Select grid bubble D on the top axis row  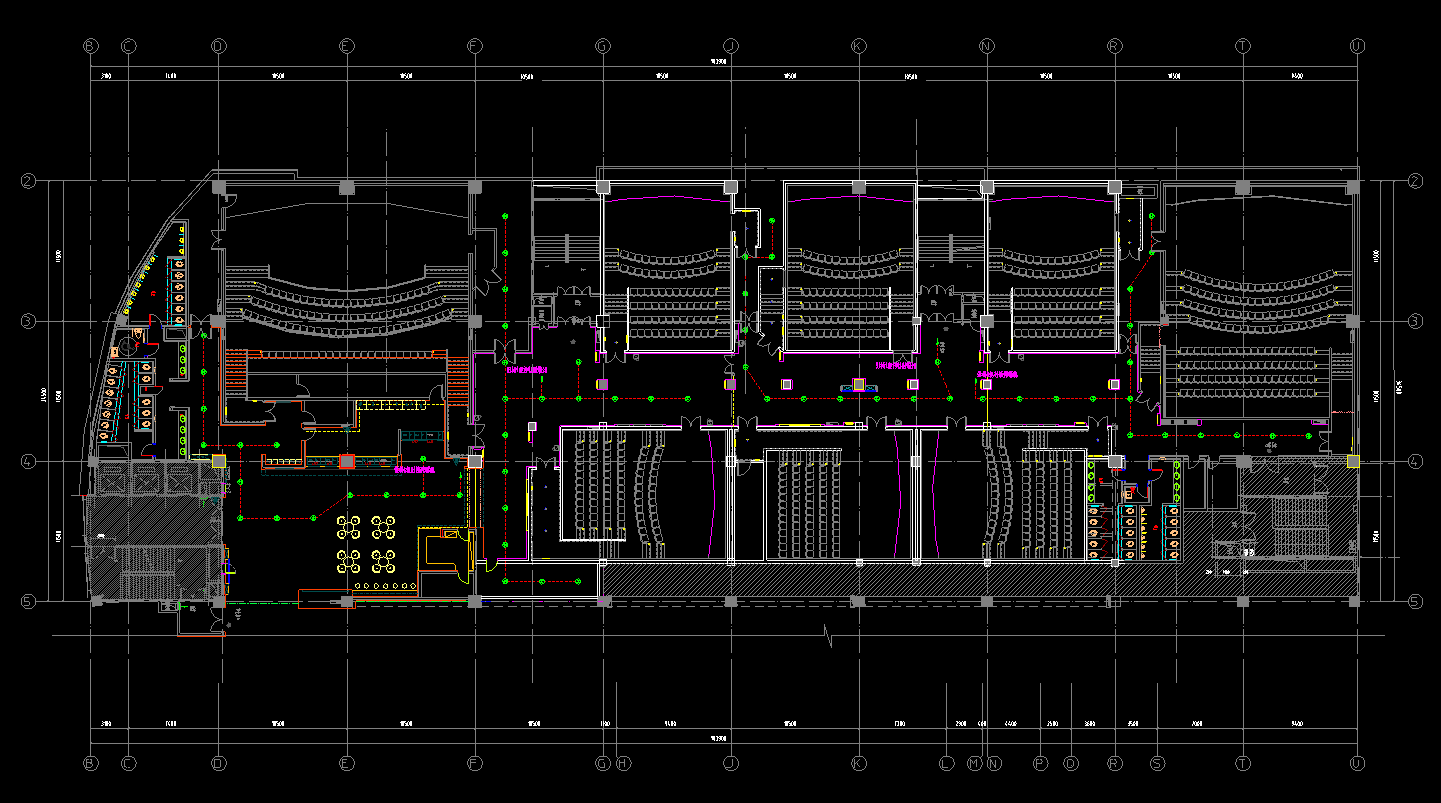(219, 46)
